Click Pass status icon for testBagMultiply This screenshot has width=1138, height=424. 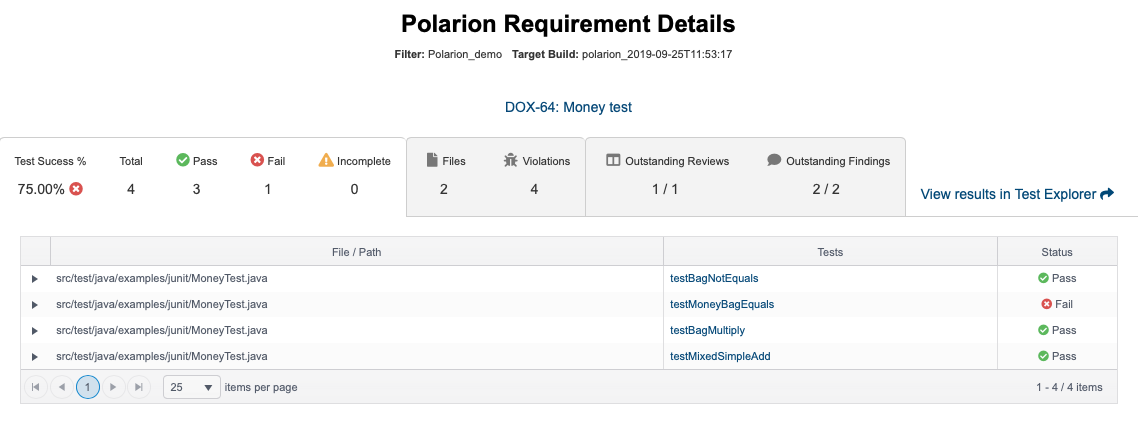pyautogui.click(x=1043, y=330)
